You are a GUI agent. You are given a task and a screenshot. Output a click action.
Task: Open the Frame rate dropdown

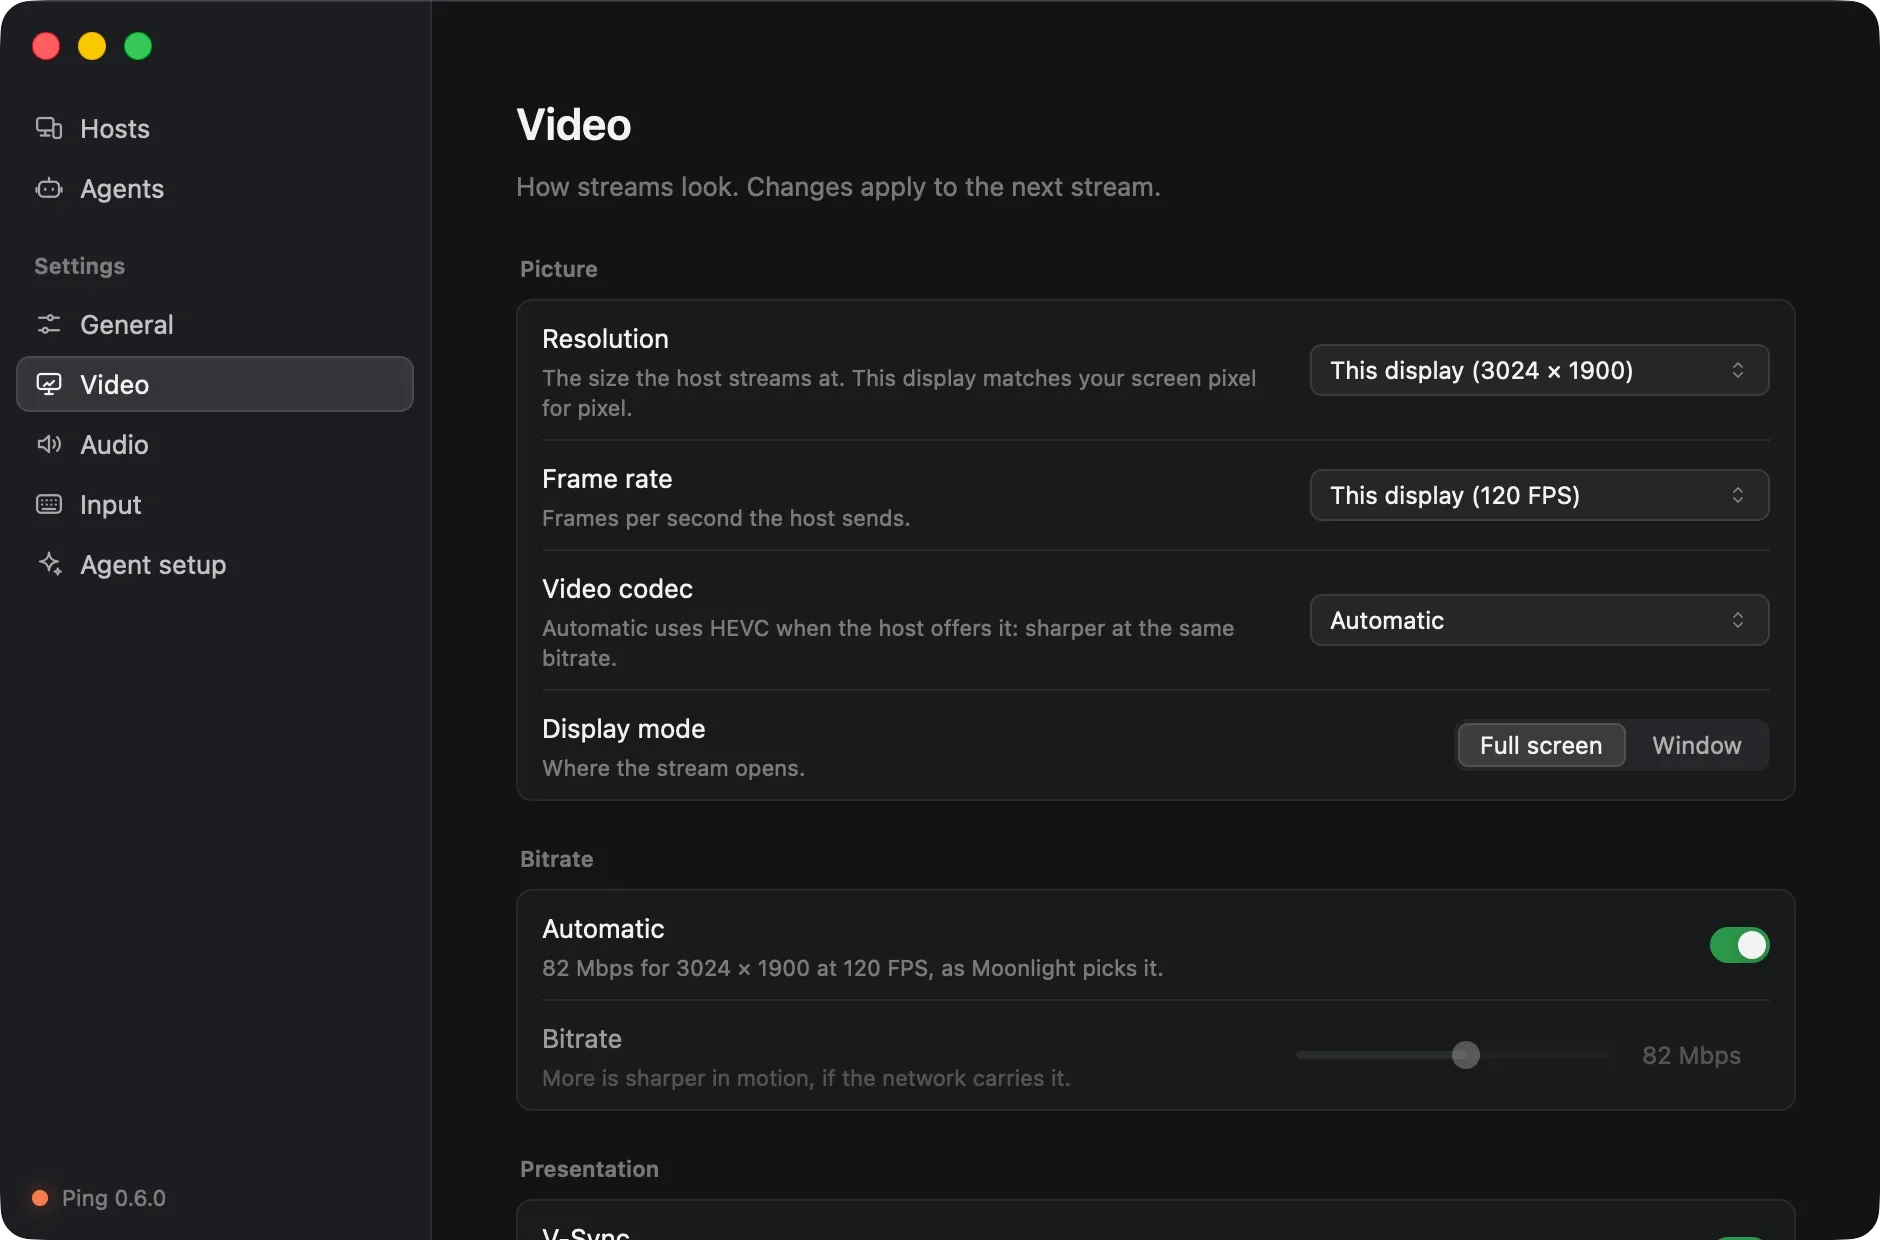(x=1539, y=495)
